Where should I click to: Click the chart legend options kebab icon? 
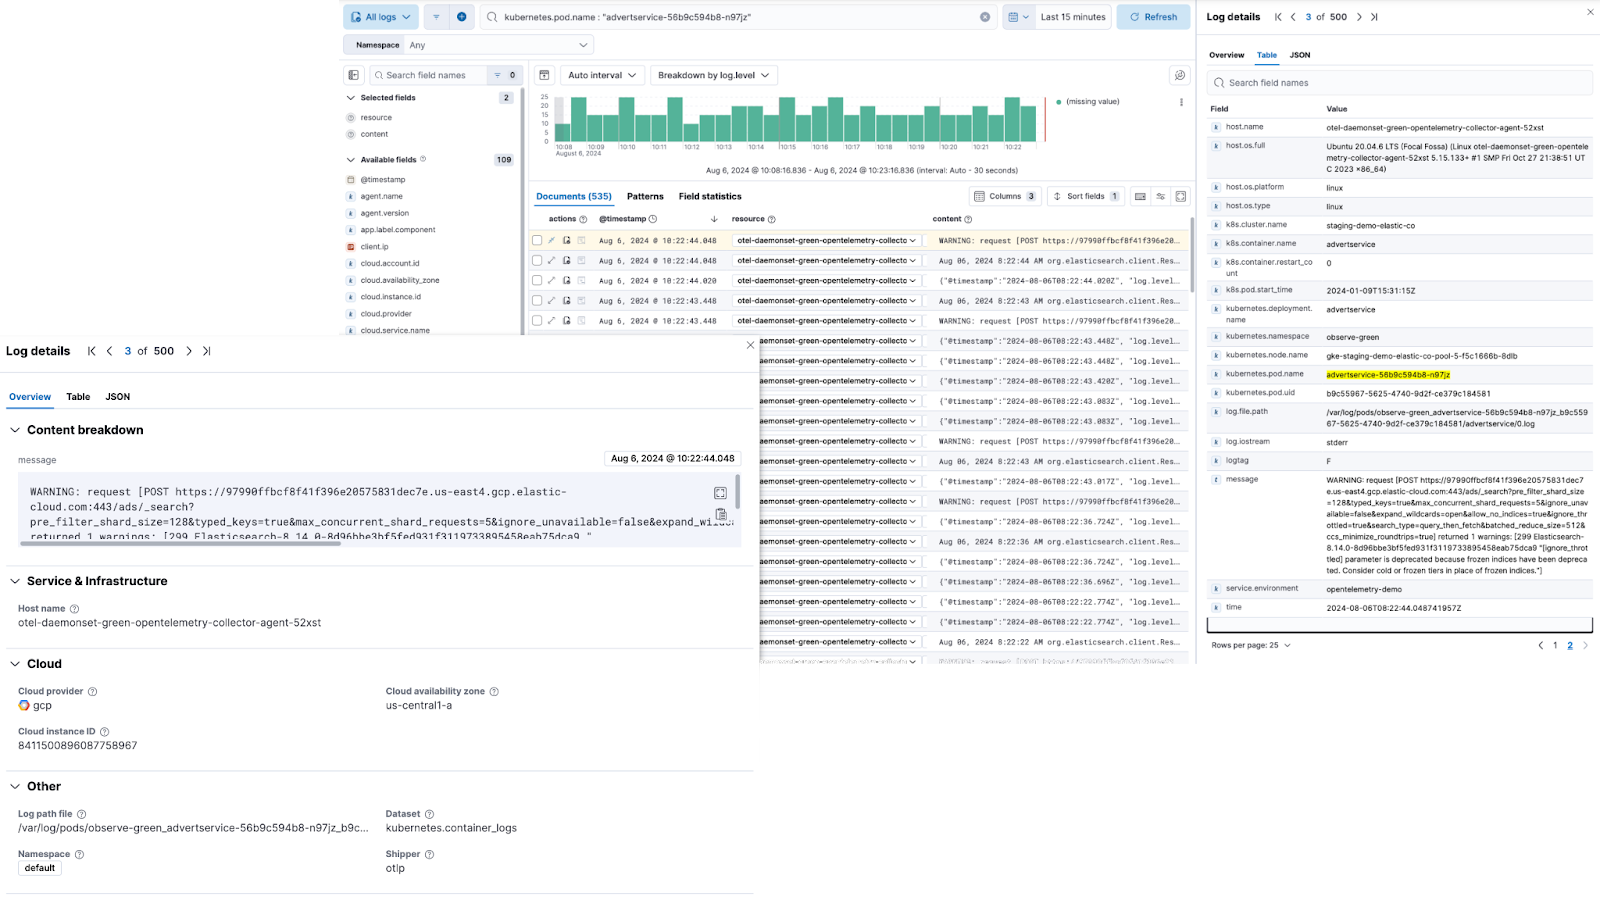point(1181,102)
